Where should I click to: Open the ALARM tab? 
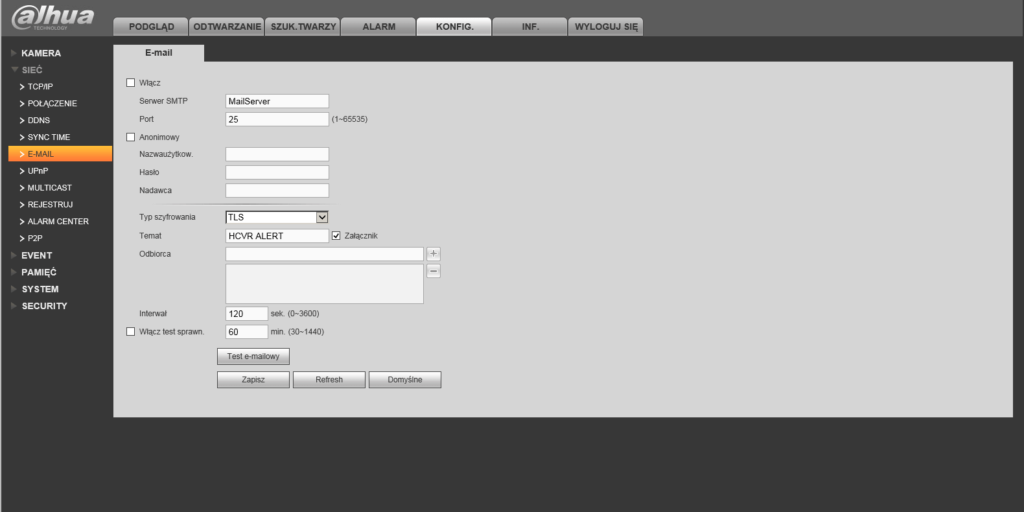tap(378, 27)
